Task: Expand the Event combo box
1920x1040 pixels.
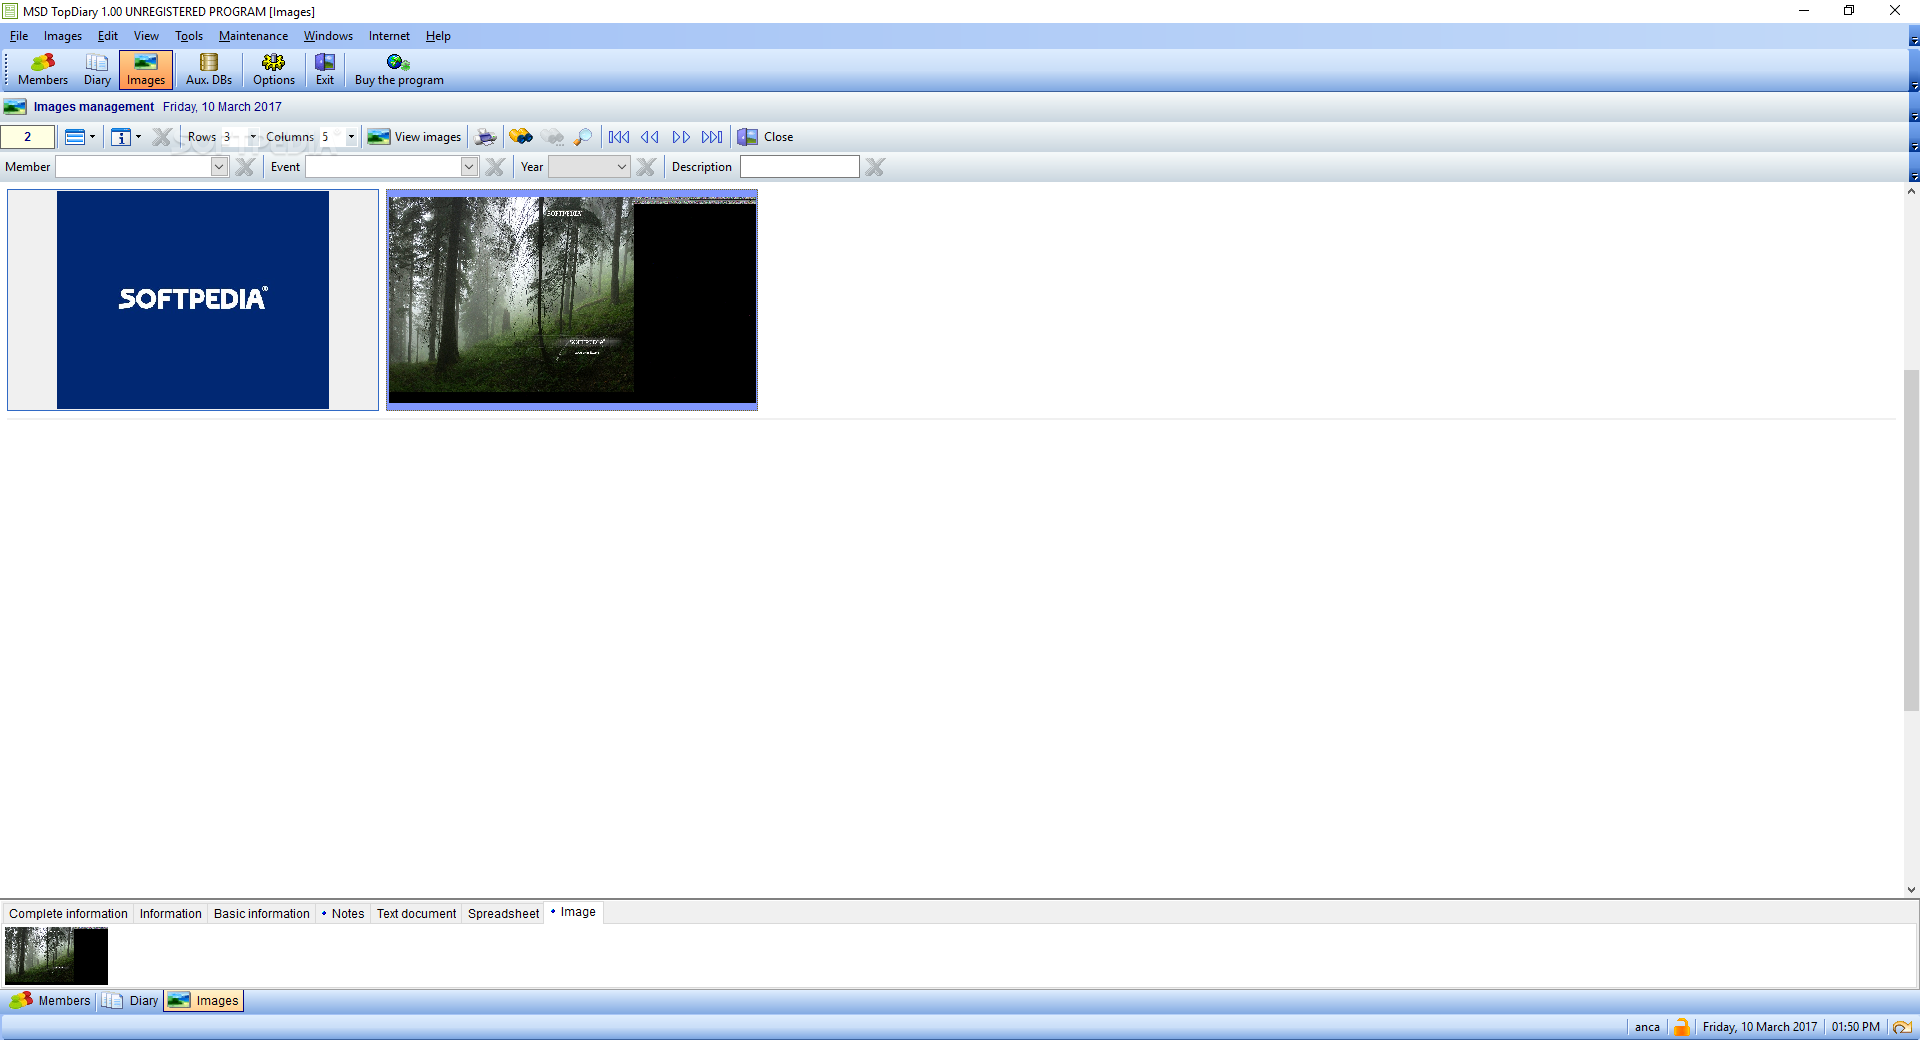Action: (469, 167)
